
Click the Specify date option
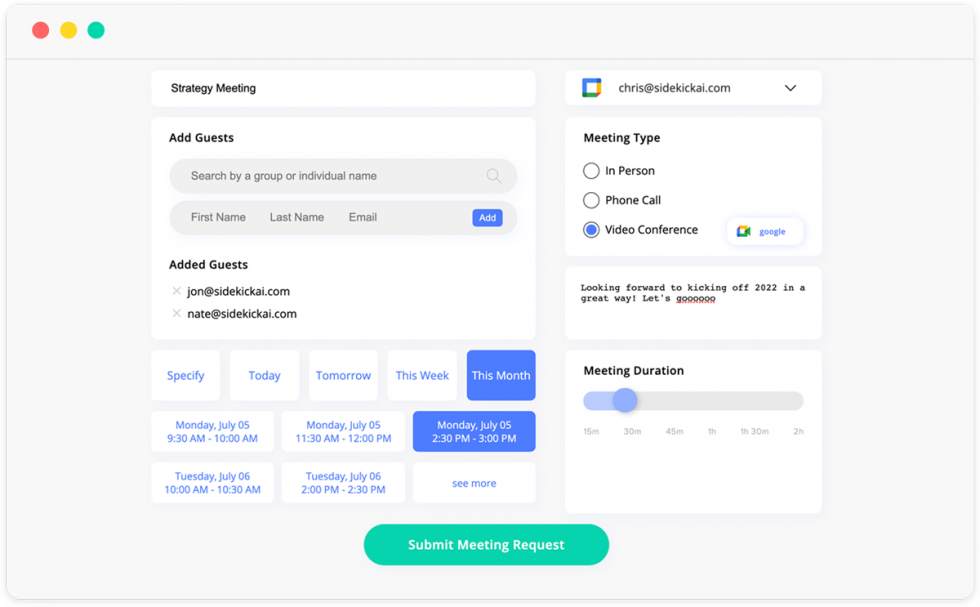[185, 375]
